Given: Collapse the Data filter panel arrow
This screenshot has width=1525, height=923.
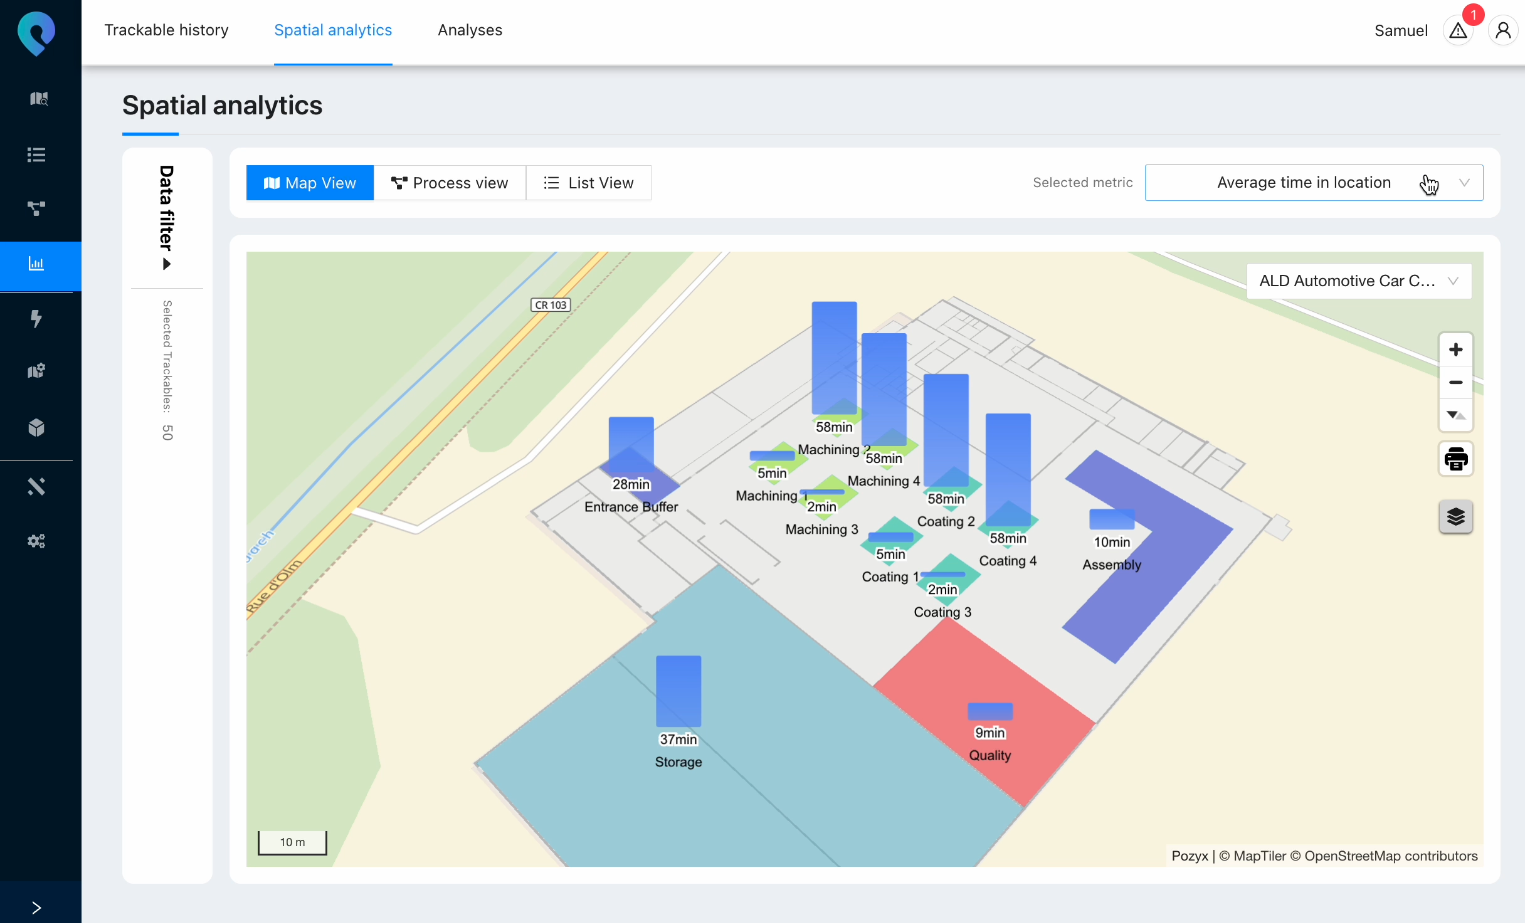Looking at the screenshot, I should [167, 263].
